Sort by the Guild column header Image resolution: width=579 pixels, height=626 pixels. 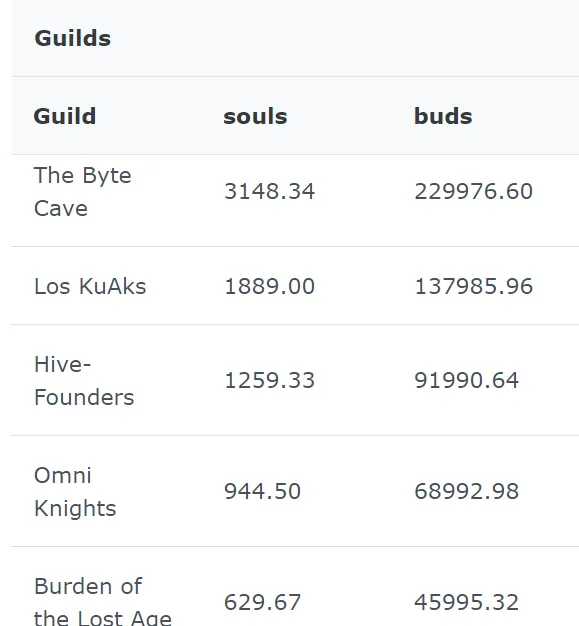[x=65, y=116]
